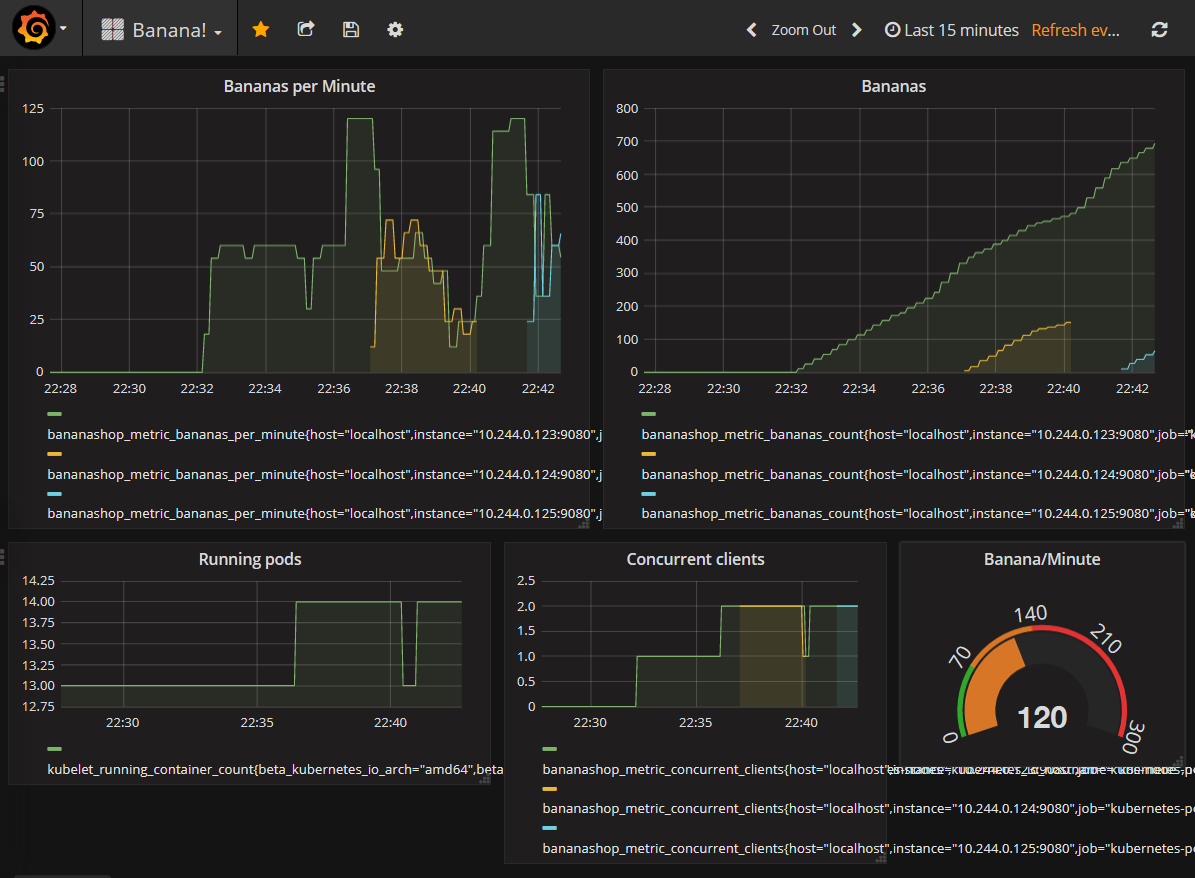Open the share dashboard icon
This screenshot has width=1195, height=878.
coord(306,30)
